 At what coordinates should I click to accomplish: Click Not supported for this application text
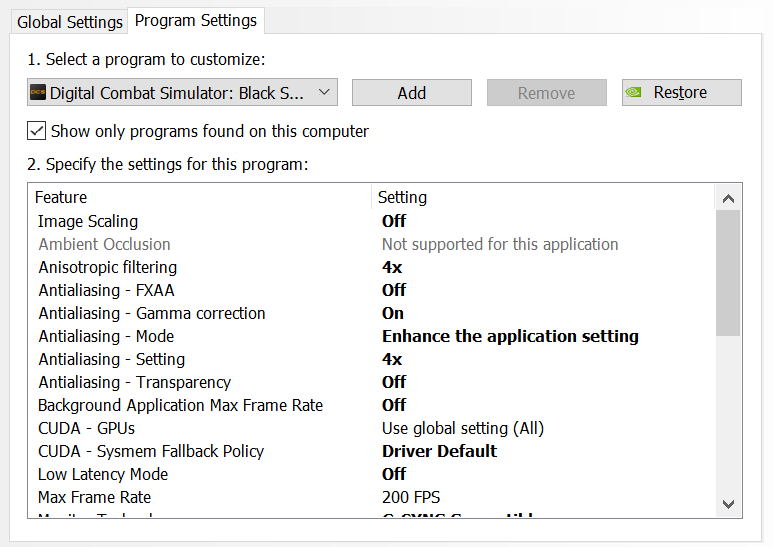point(500,244)
